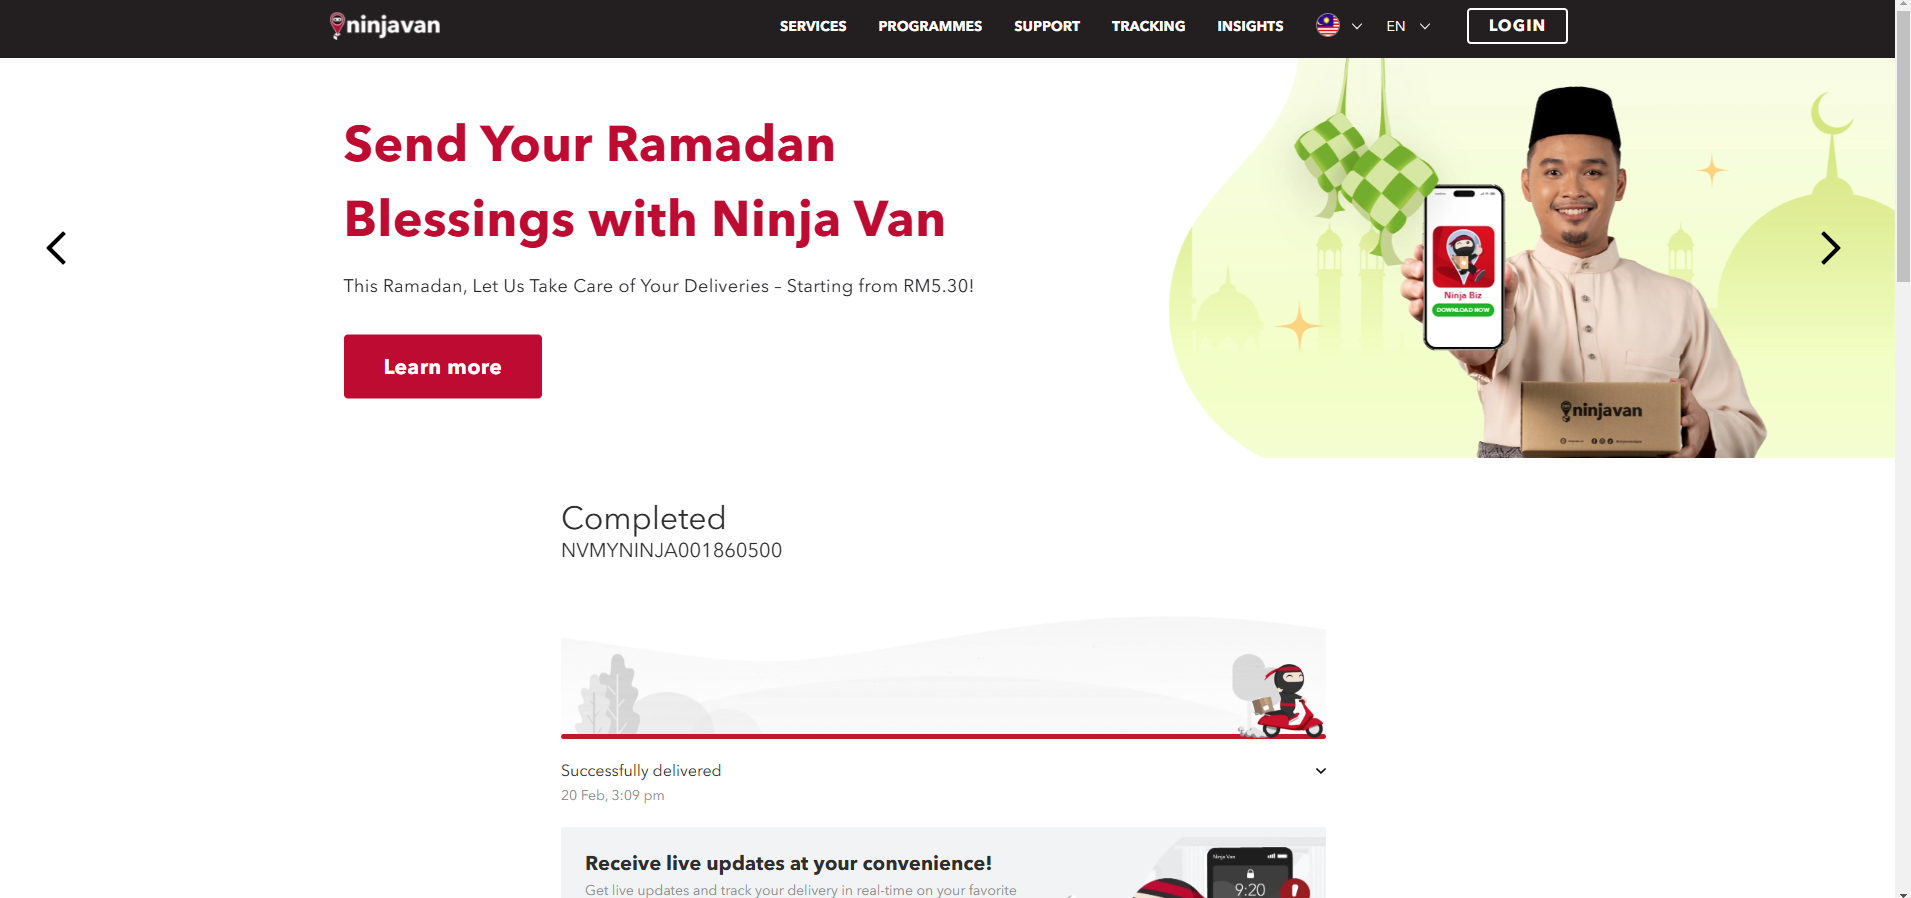The image size is (1911, 898).
Task: Go to previous banner slide arrow
Action: point(57,248)
